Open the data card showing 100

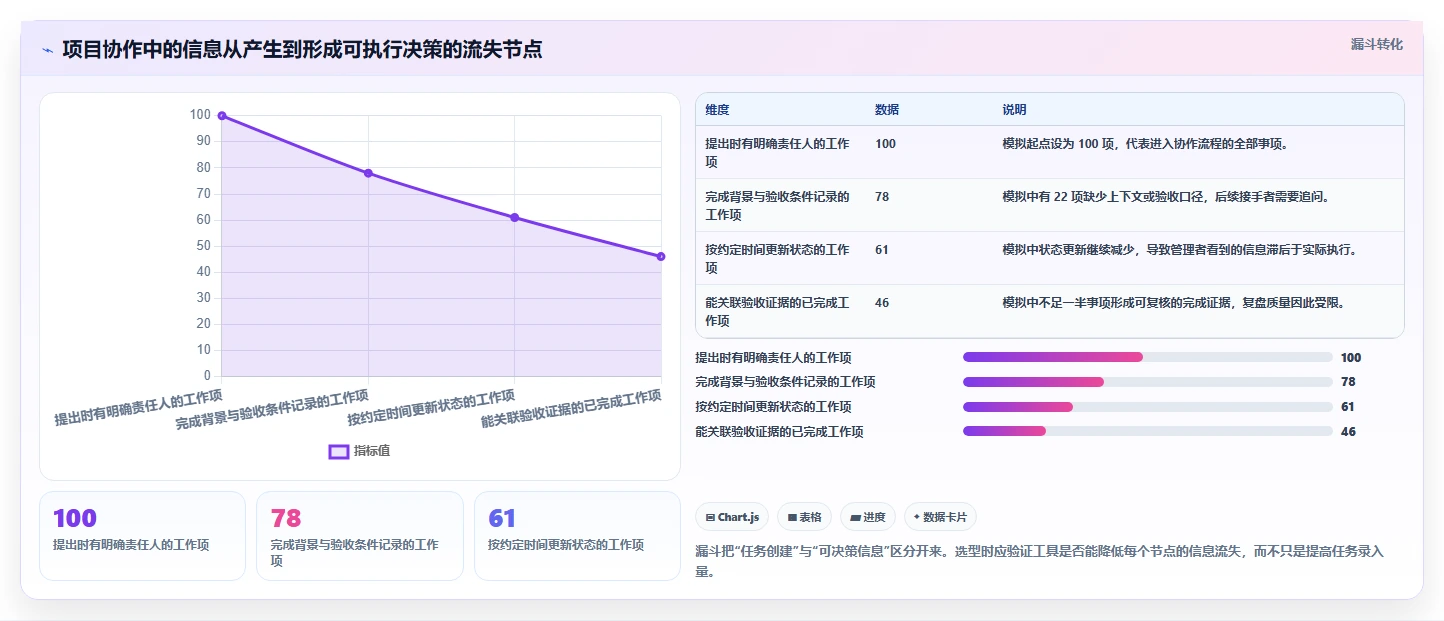tap(142, 536)
